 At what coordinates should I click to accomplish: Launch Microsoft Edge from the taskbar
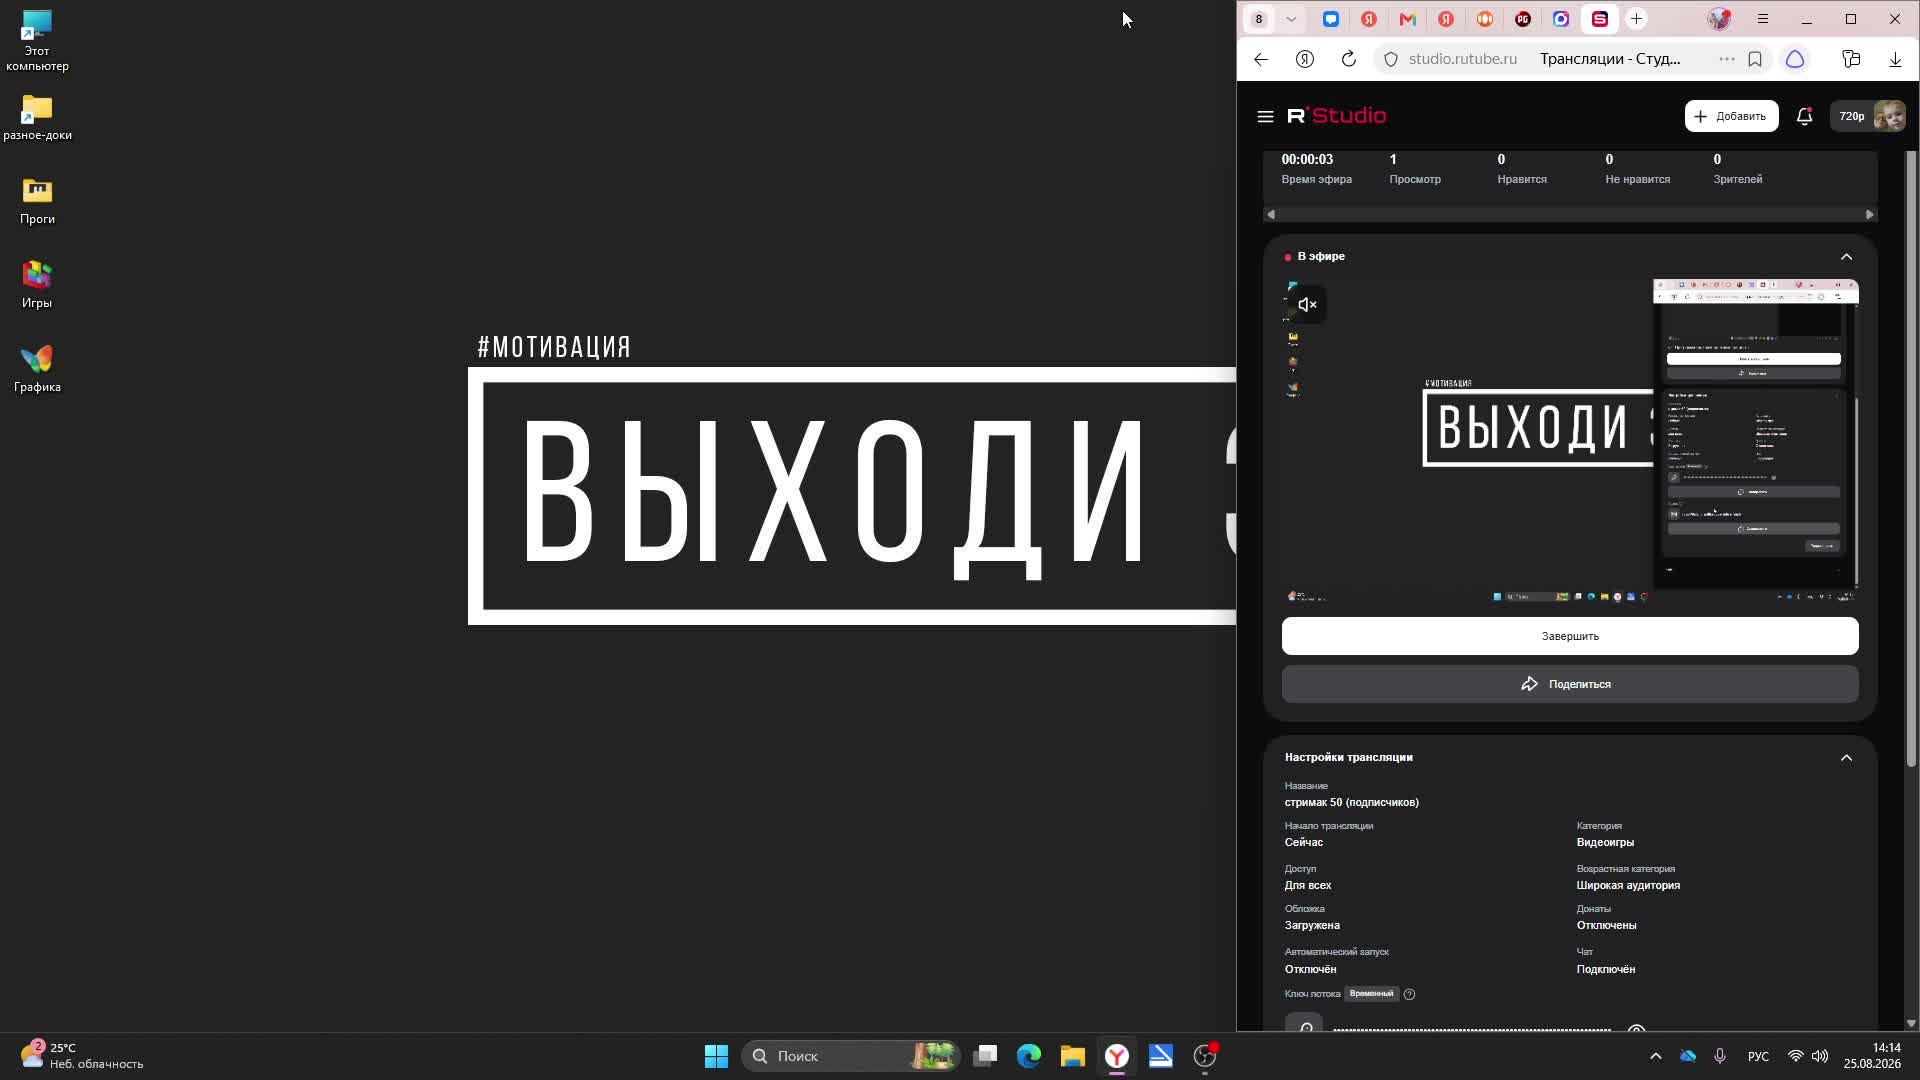click(x=1029, y=1056)
